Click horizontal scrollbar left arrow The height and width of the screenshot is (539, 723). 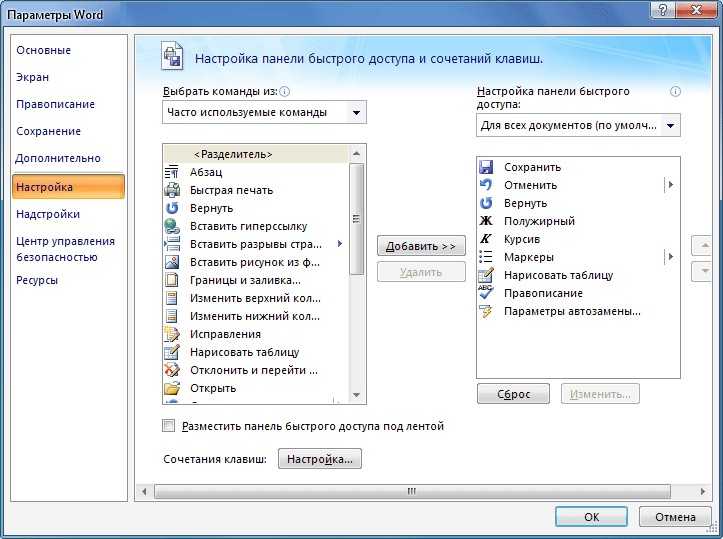point(144,492)
